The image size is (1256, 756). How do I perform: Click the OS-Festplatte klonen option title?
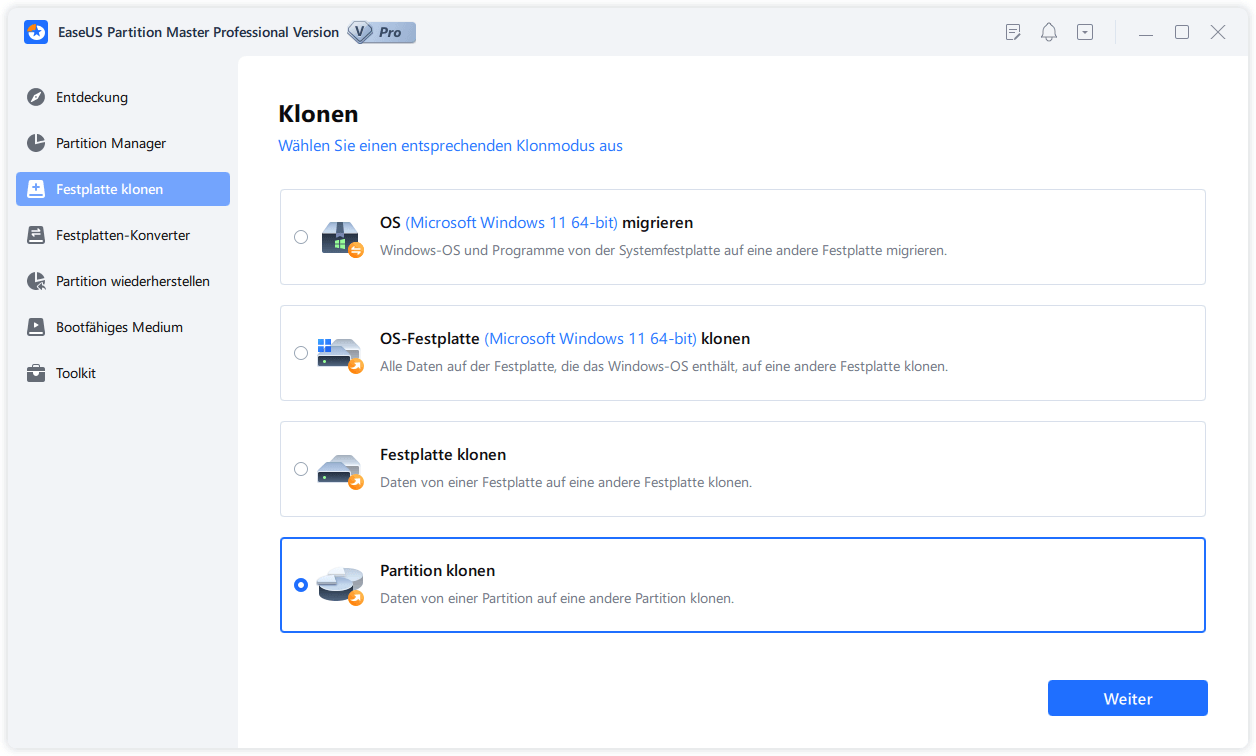click(x=565, y=339)
